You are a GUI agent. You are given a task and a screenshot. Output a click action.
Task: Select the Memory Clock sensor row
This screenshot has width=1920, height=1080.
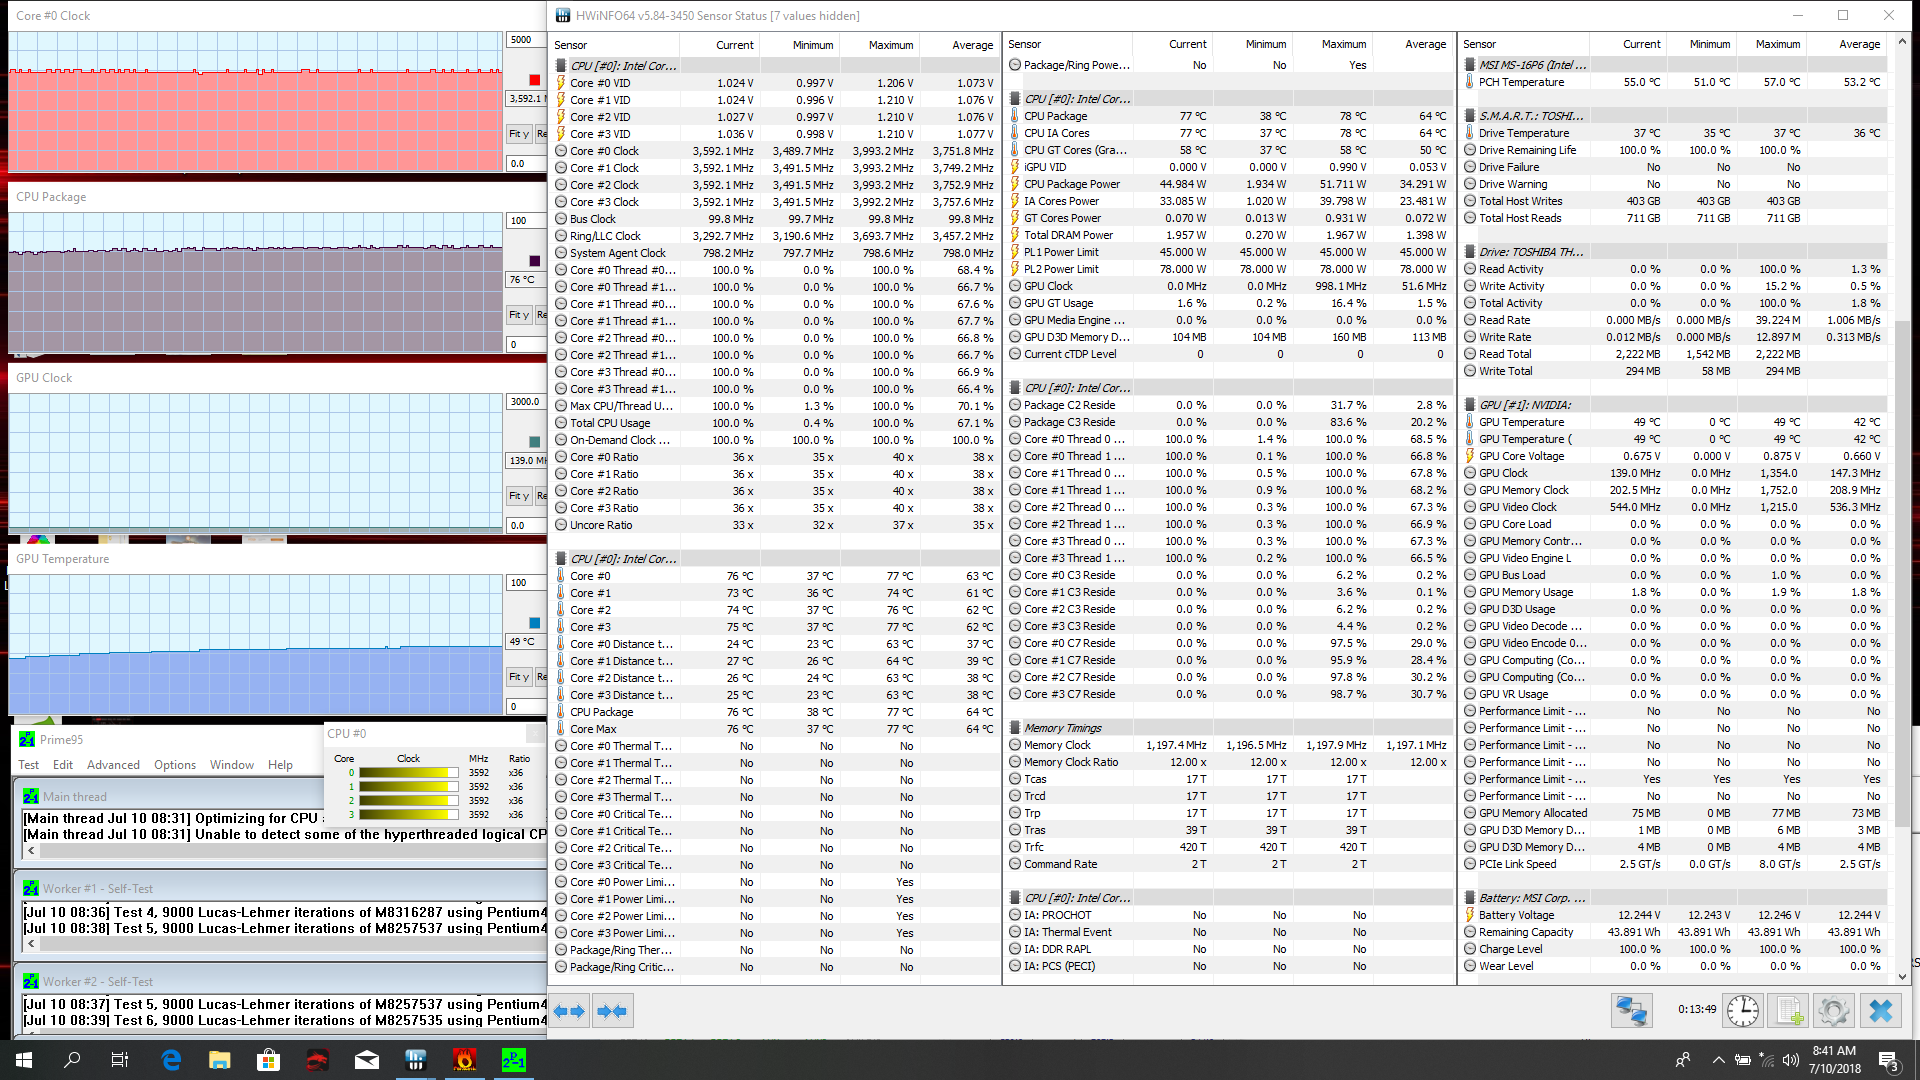tap(1228, 745)
